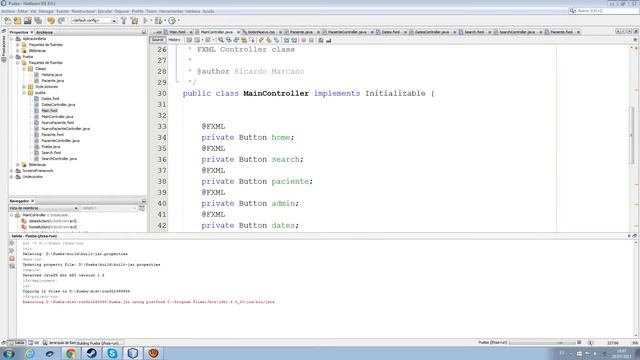Select Paciente.java under Clases
This screenshot has height=360, width=640.
point(52,81)
